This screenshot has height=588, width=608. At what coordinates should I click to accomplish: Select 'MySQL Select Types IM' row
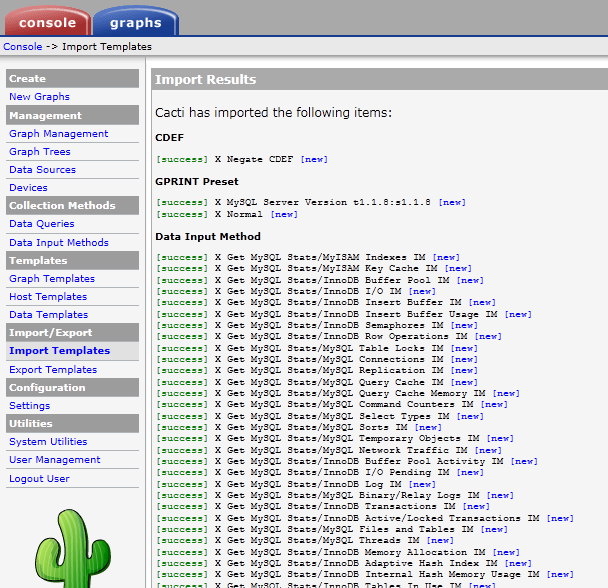pos(320,417)
